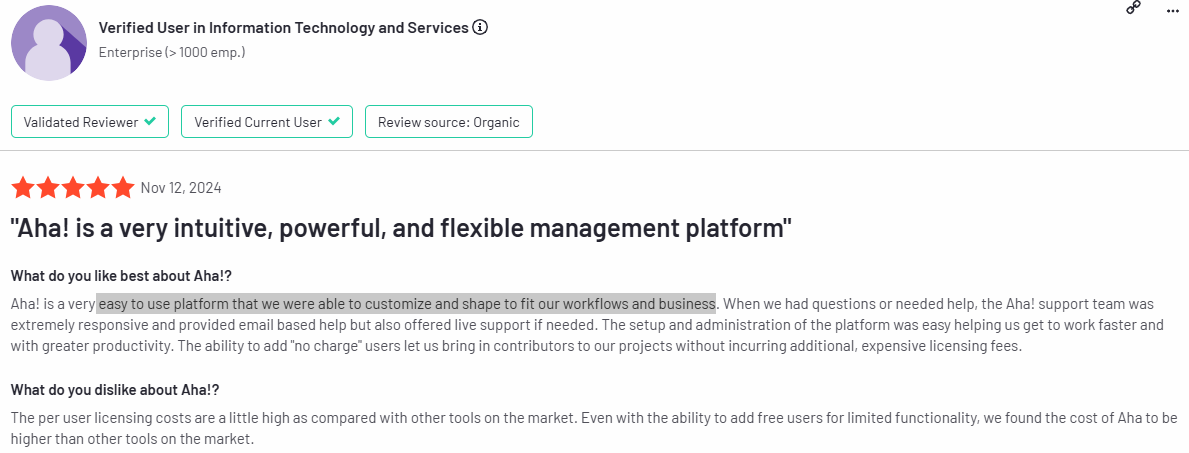Click the checkmark in Verified Current User badge
Viewport: 1189px width, 453px height.
[x=334, y=121]
